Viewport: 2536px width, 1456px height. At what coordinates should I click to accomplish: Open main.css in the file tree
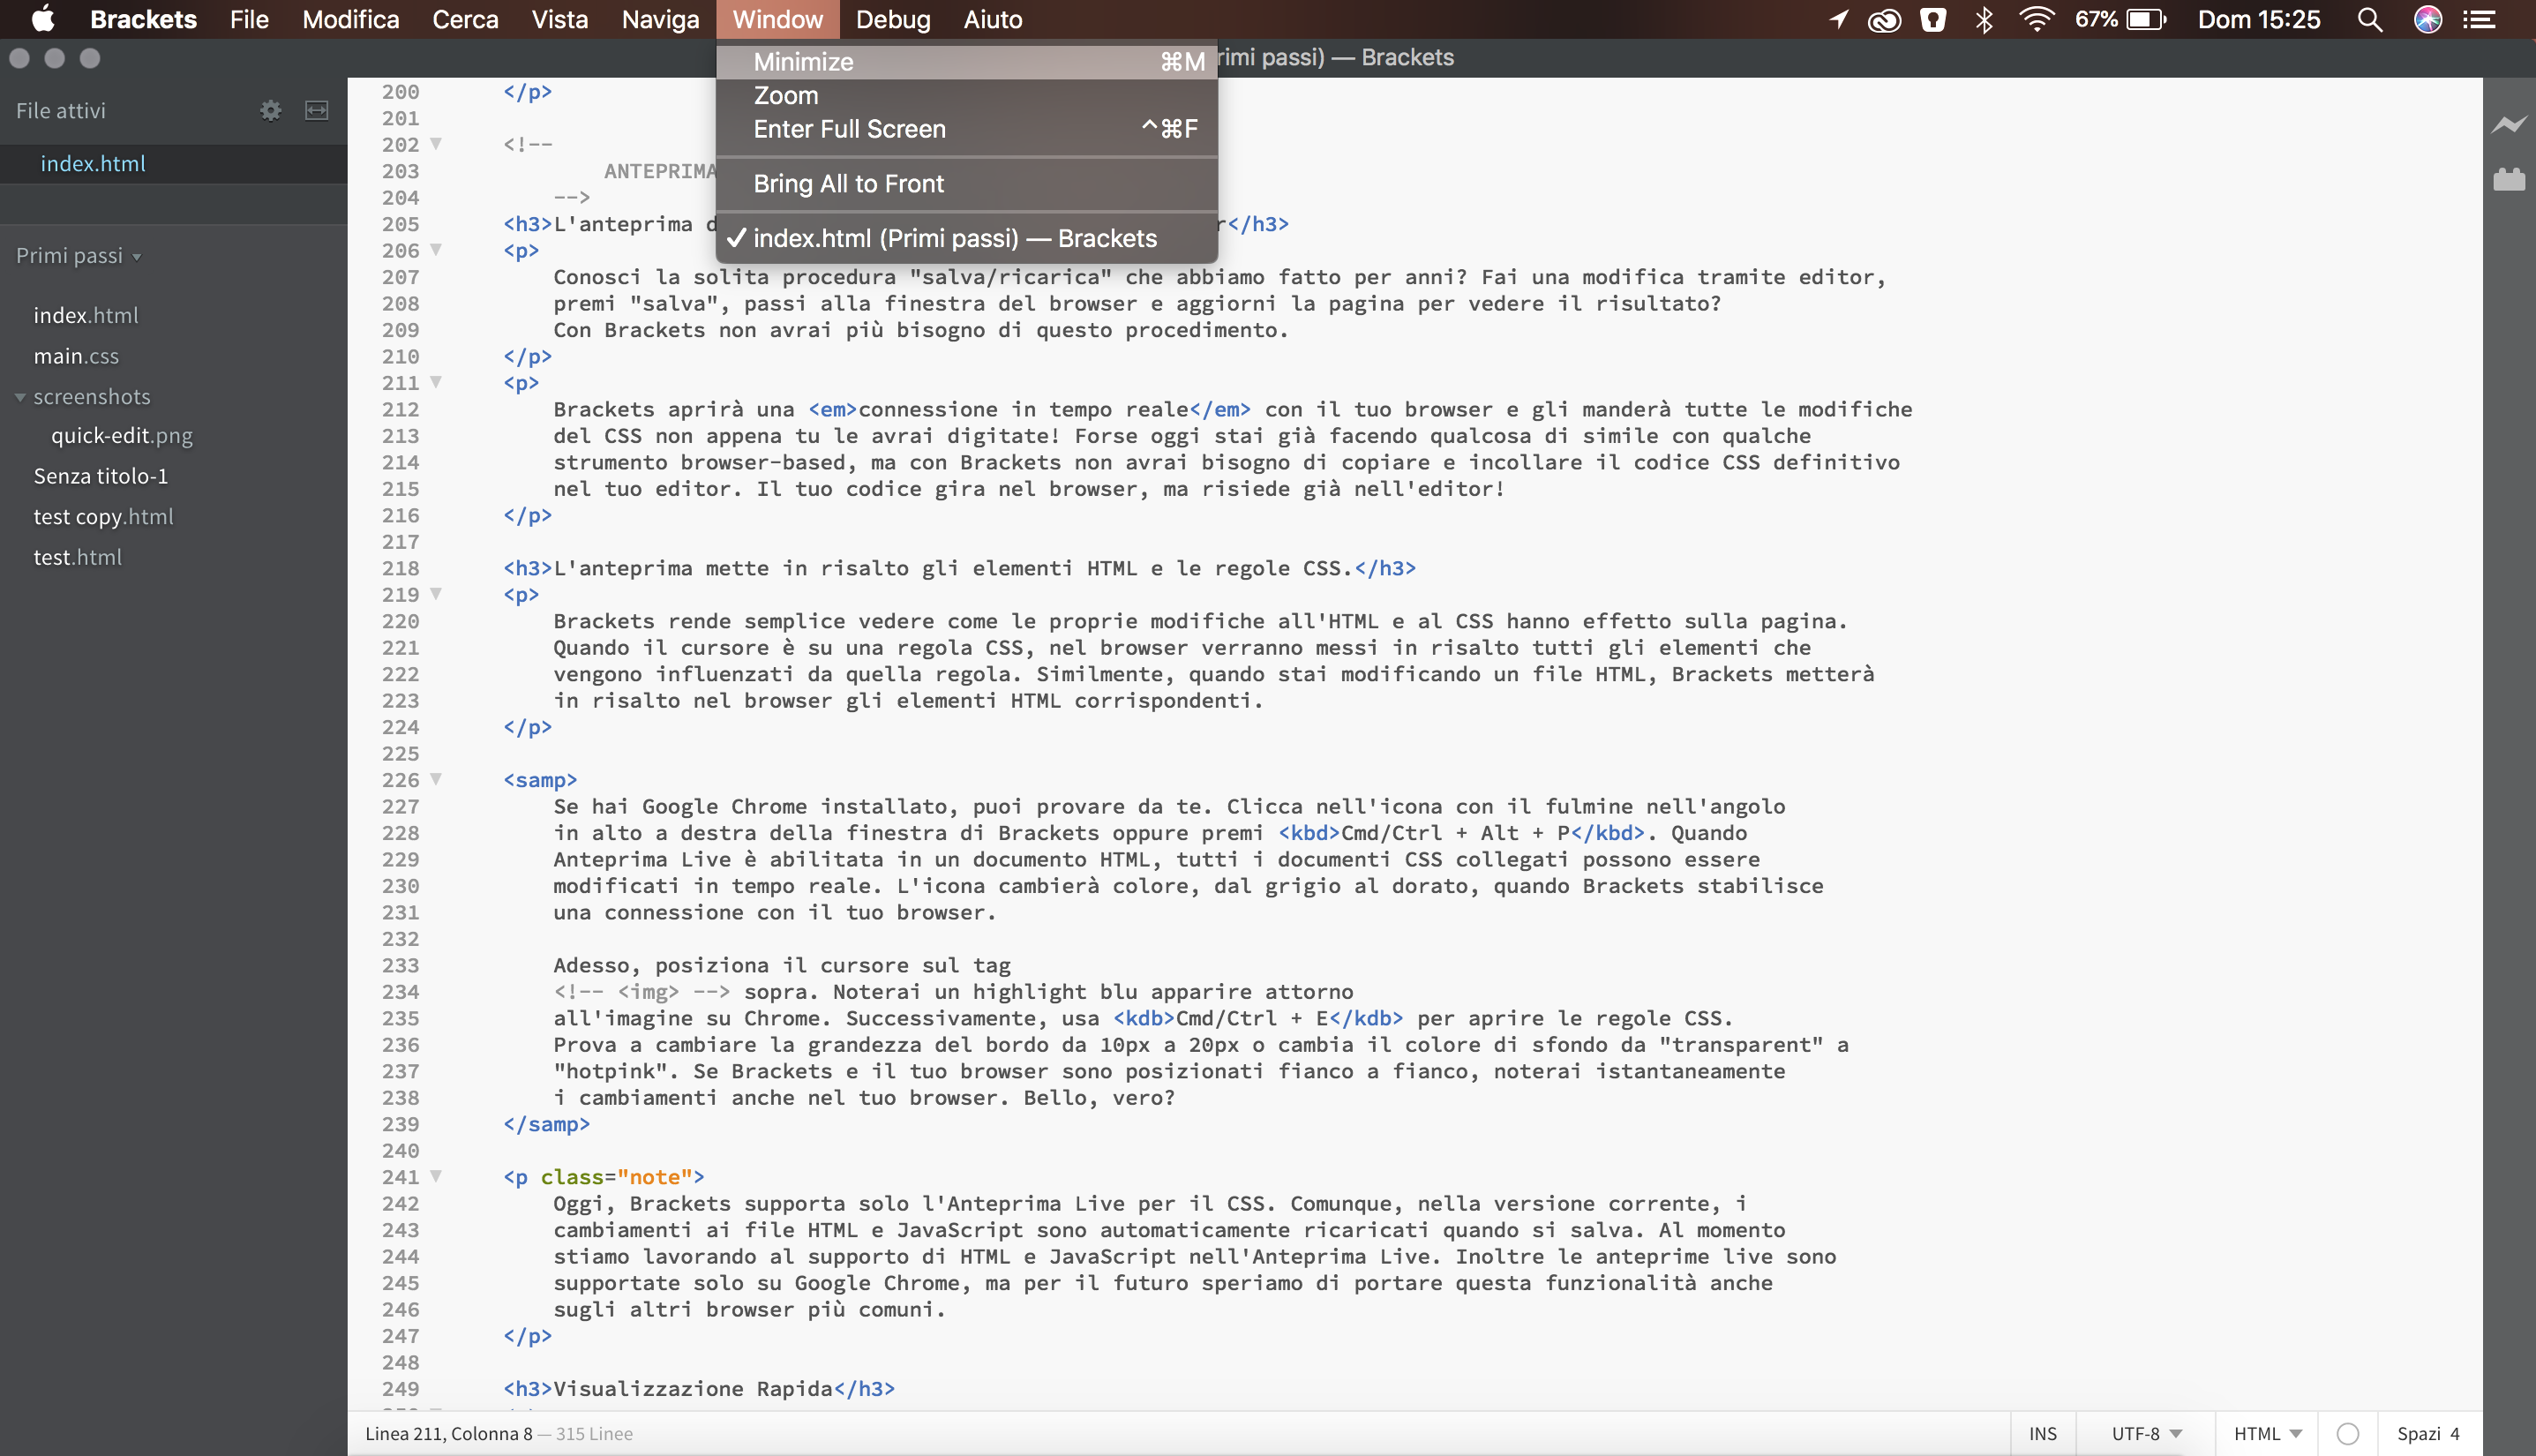point(76,356)
